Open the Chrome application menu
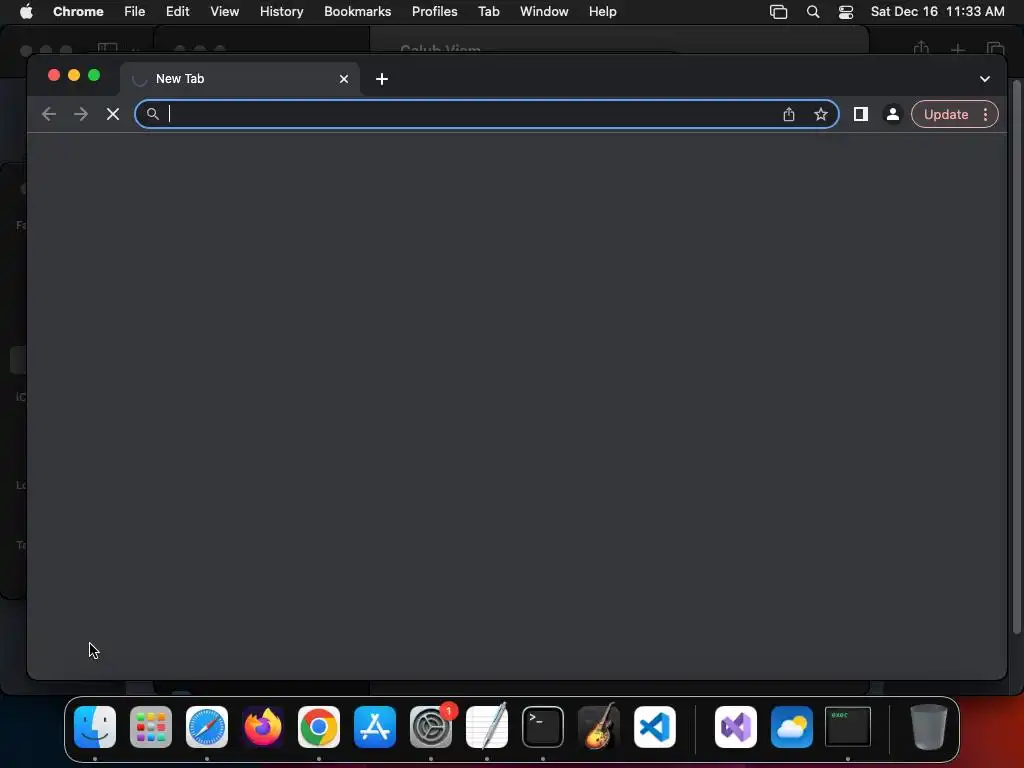This screenshot has width=1024, height=768. [x=78, y=12]
